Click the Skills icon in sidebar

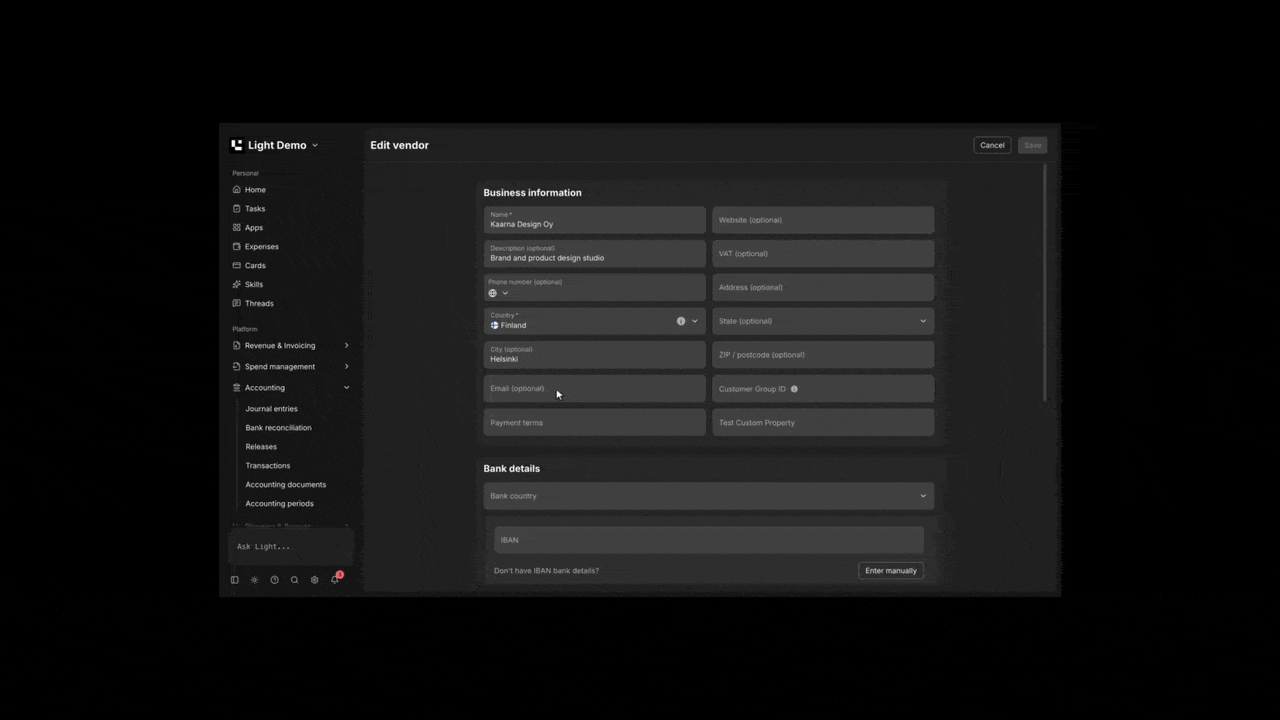237,285
